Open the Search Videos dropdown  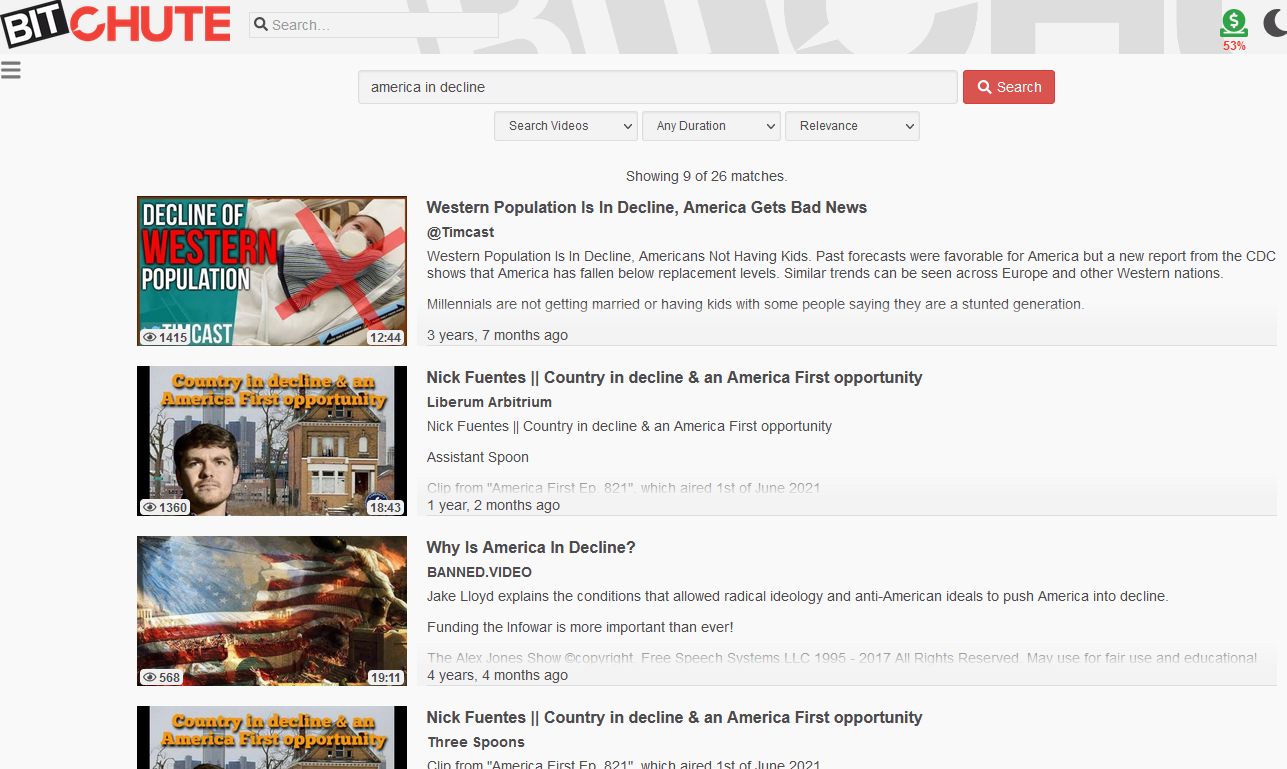click(566, 126)
